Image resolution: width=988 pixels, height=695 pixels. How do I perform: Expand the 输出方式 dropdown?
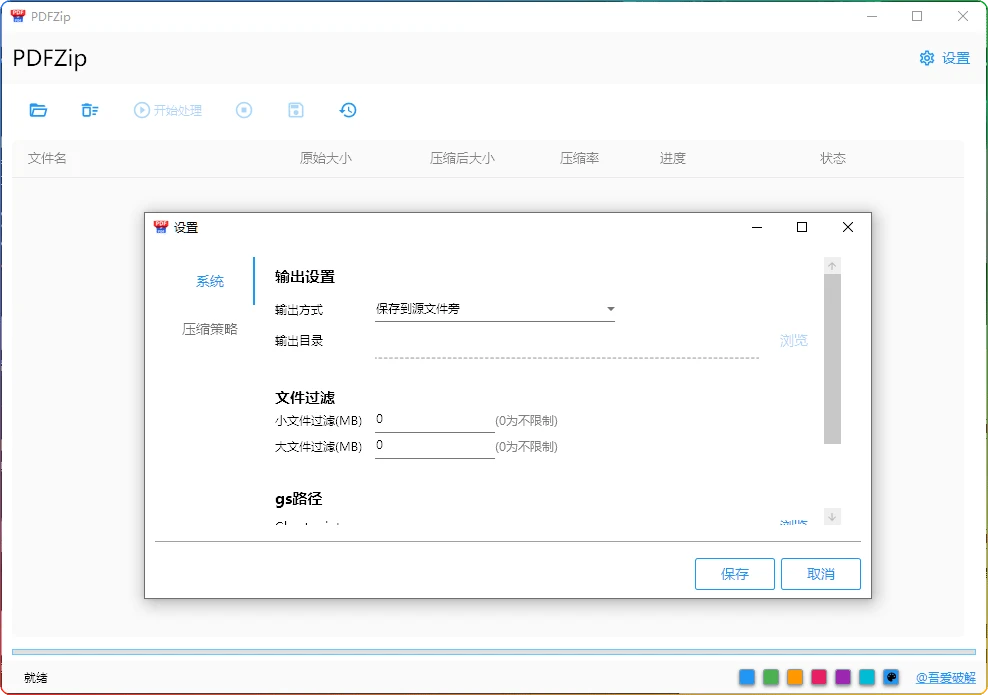[494, 310]
